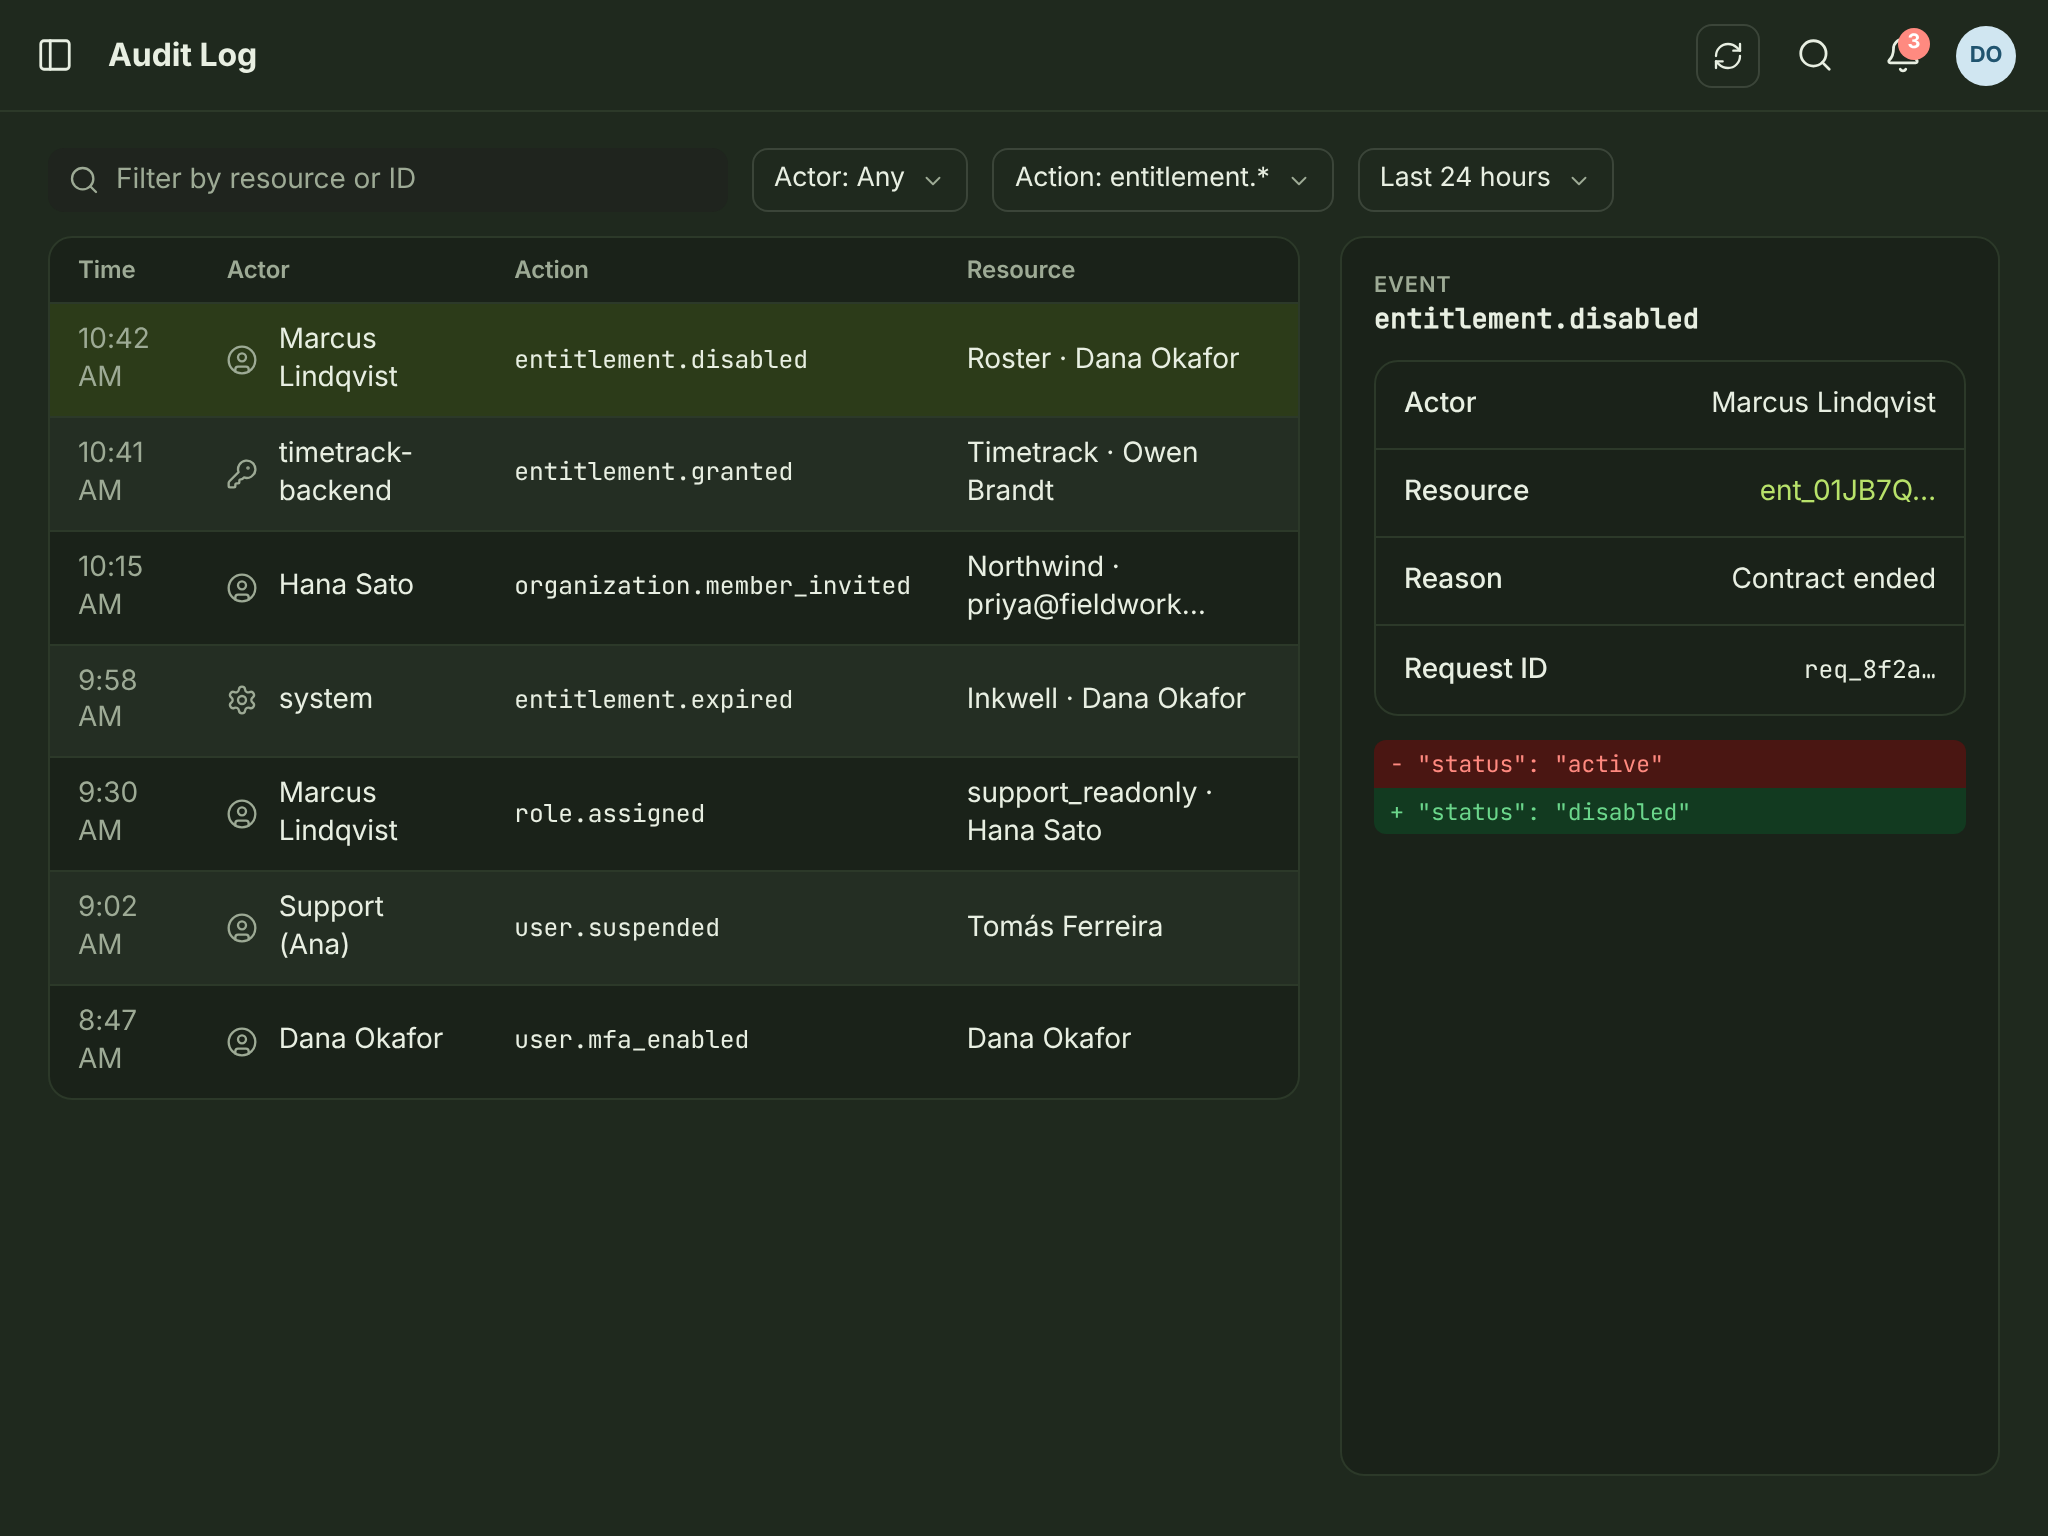Open the DO user avatar menu
2048x1536 pixels.
(x=1985, y=56)
